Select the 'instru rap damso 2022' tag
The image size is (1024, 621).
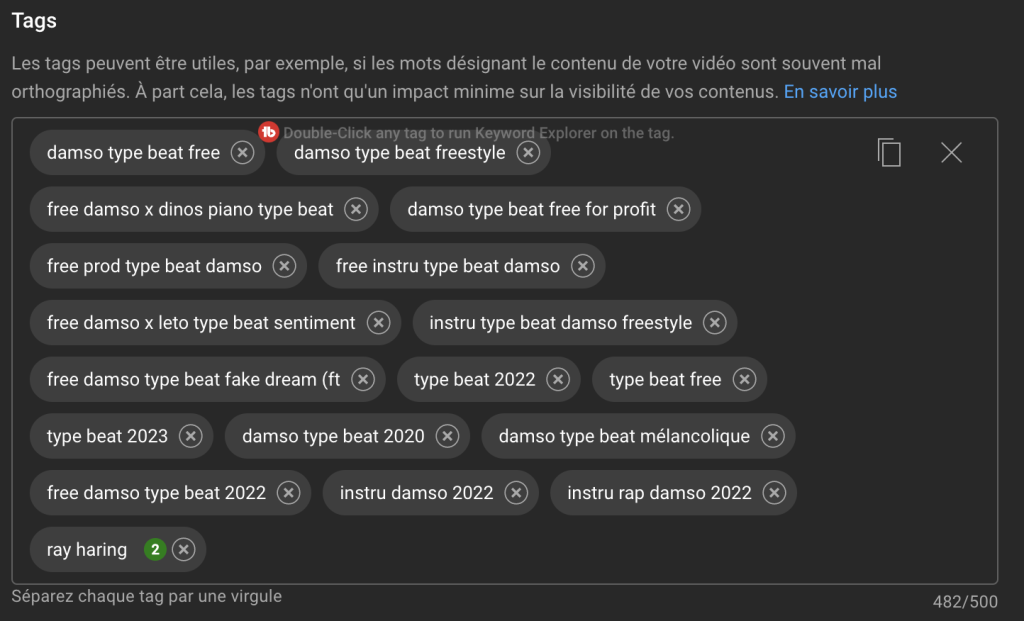(x=659, y=493)
